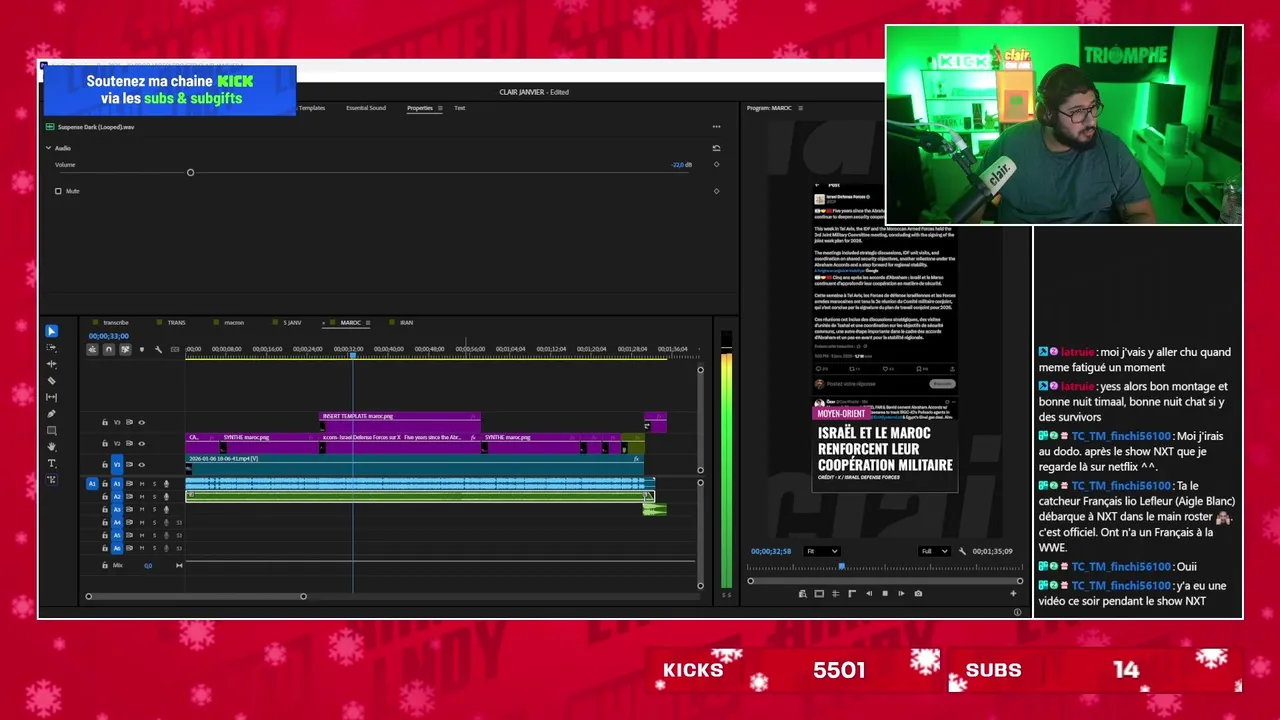
Task: Toggle Linked Selection in timeline
Action: pyautogui.click(x=125, y=349)
